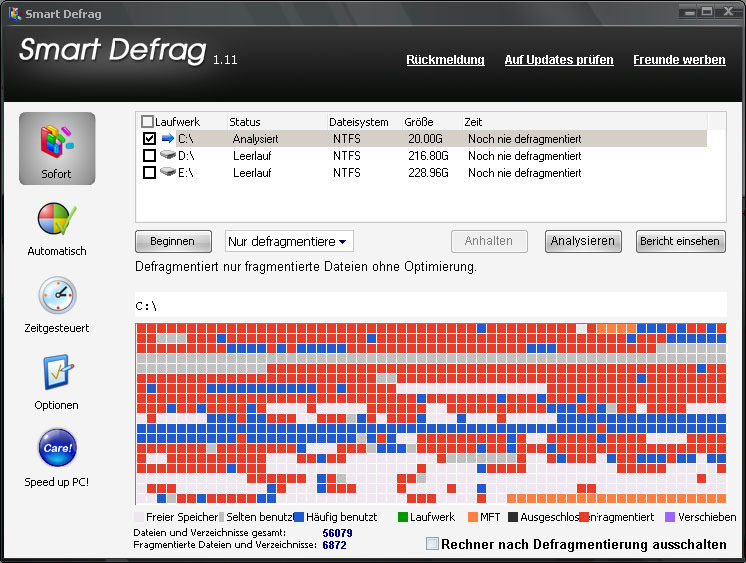The width and height of the screenshot is (746, 563).
Task: Select the Leerlauf status of drive D:\
Action: [x=252, y=156]
